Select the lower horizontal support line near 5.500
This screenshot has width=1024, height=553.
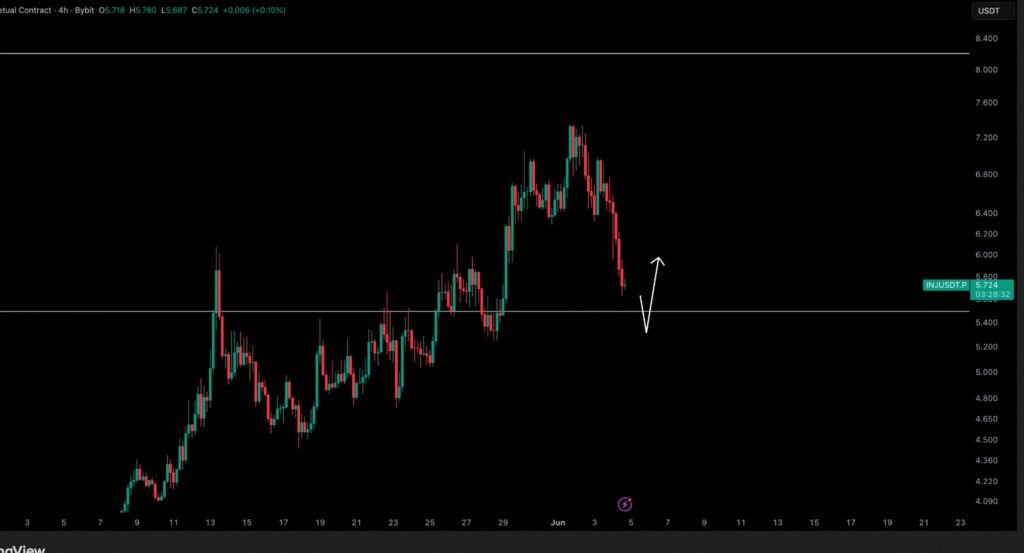pos(485,311)
